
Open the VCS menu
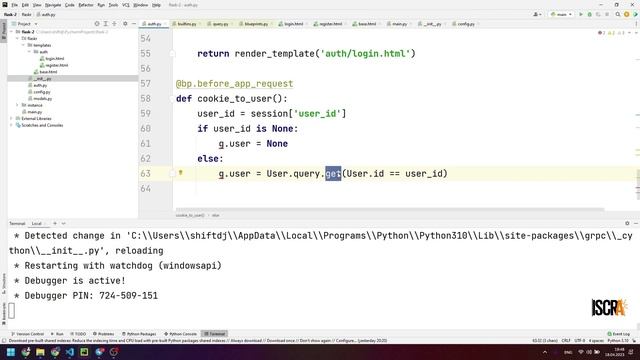point(126,5)
